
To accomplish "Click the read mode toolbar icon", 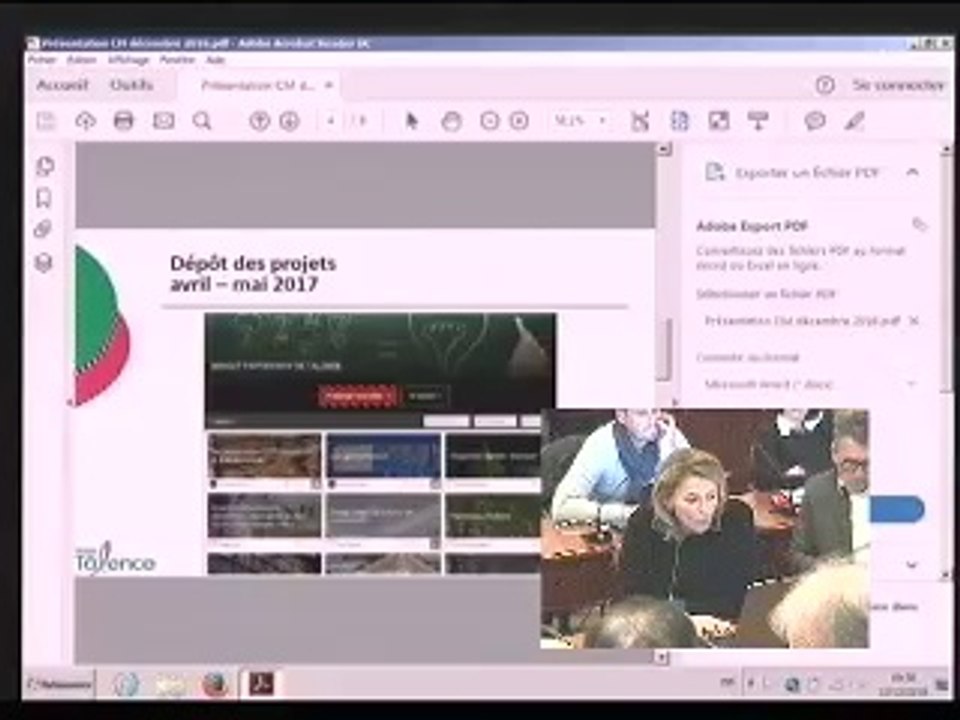I will pyautogui.click(x=758, y=121).
